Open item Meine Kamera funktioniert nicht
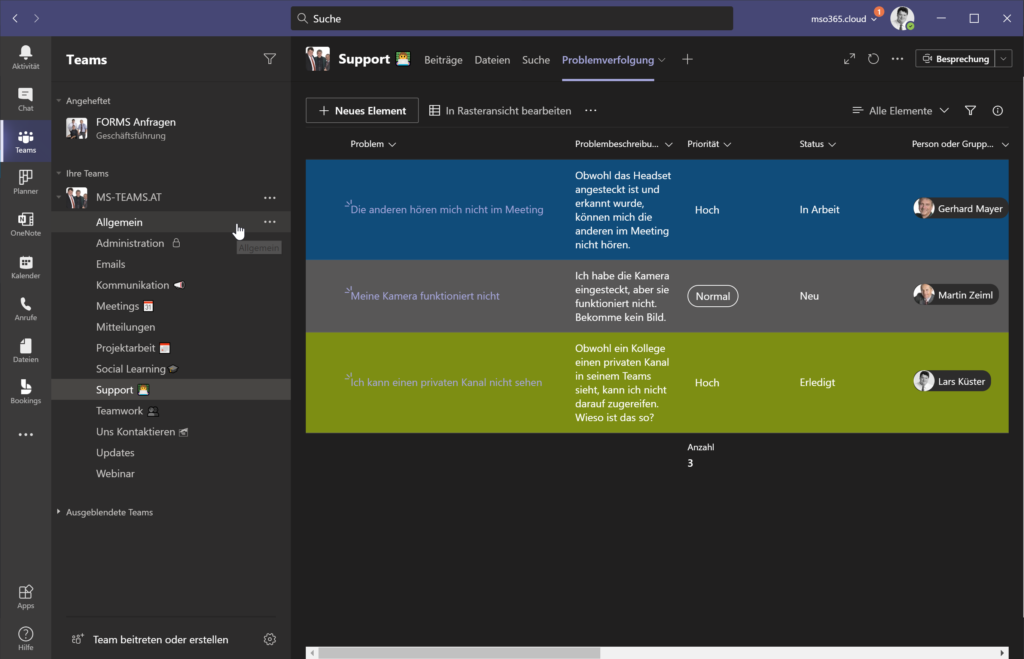The height and width of the screenshot is (659, 1024). [424, 296]
